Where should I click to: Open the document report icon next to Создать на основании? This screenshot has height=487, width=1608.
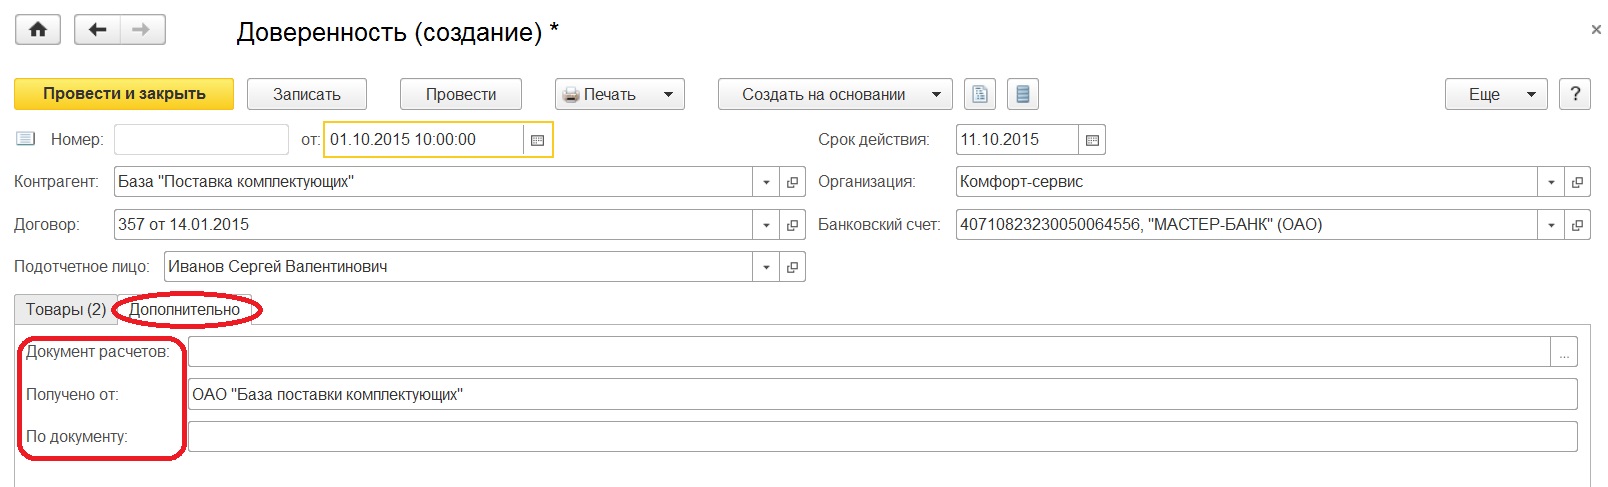[980, 94]
